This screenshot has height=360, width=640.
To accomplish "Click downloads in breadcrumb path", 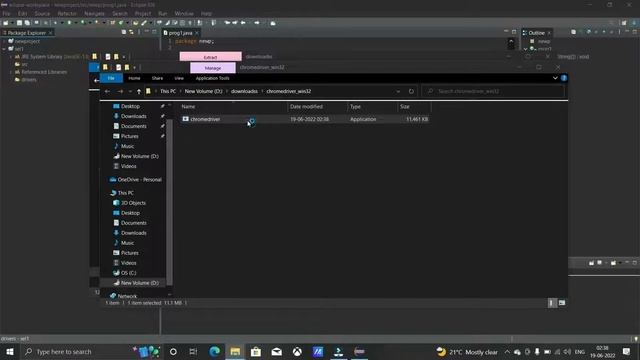I will click(x=244, y=91).
